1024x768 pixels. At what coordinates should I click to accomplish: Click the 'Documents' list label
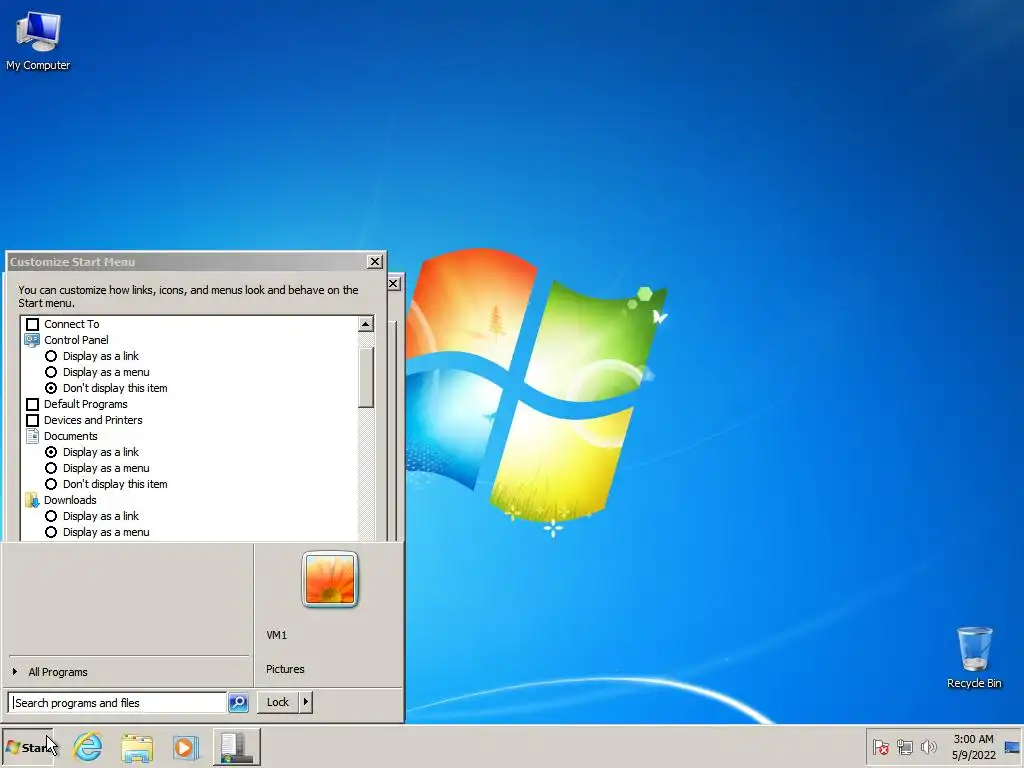pyautogui.click(x=71, y=436)
